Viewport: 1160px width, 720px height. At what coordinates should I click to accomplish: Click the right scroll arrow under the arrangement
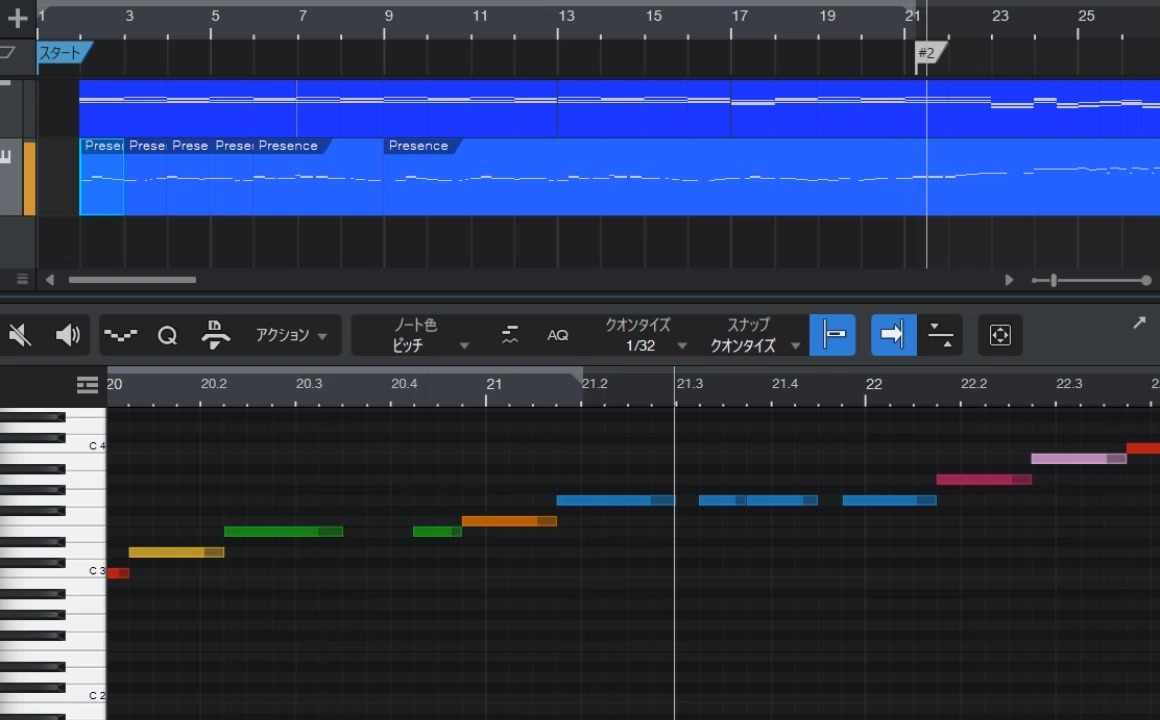1009,280
